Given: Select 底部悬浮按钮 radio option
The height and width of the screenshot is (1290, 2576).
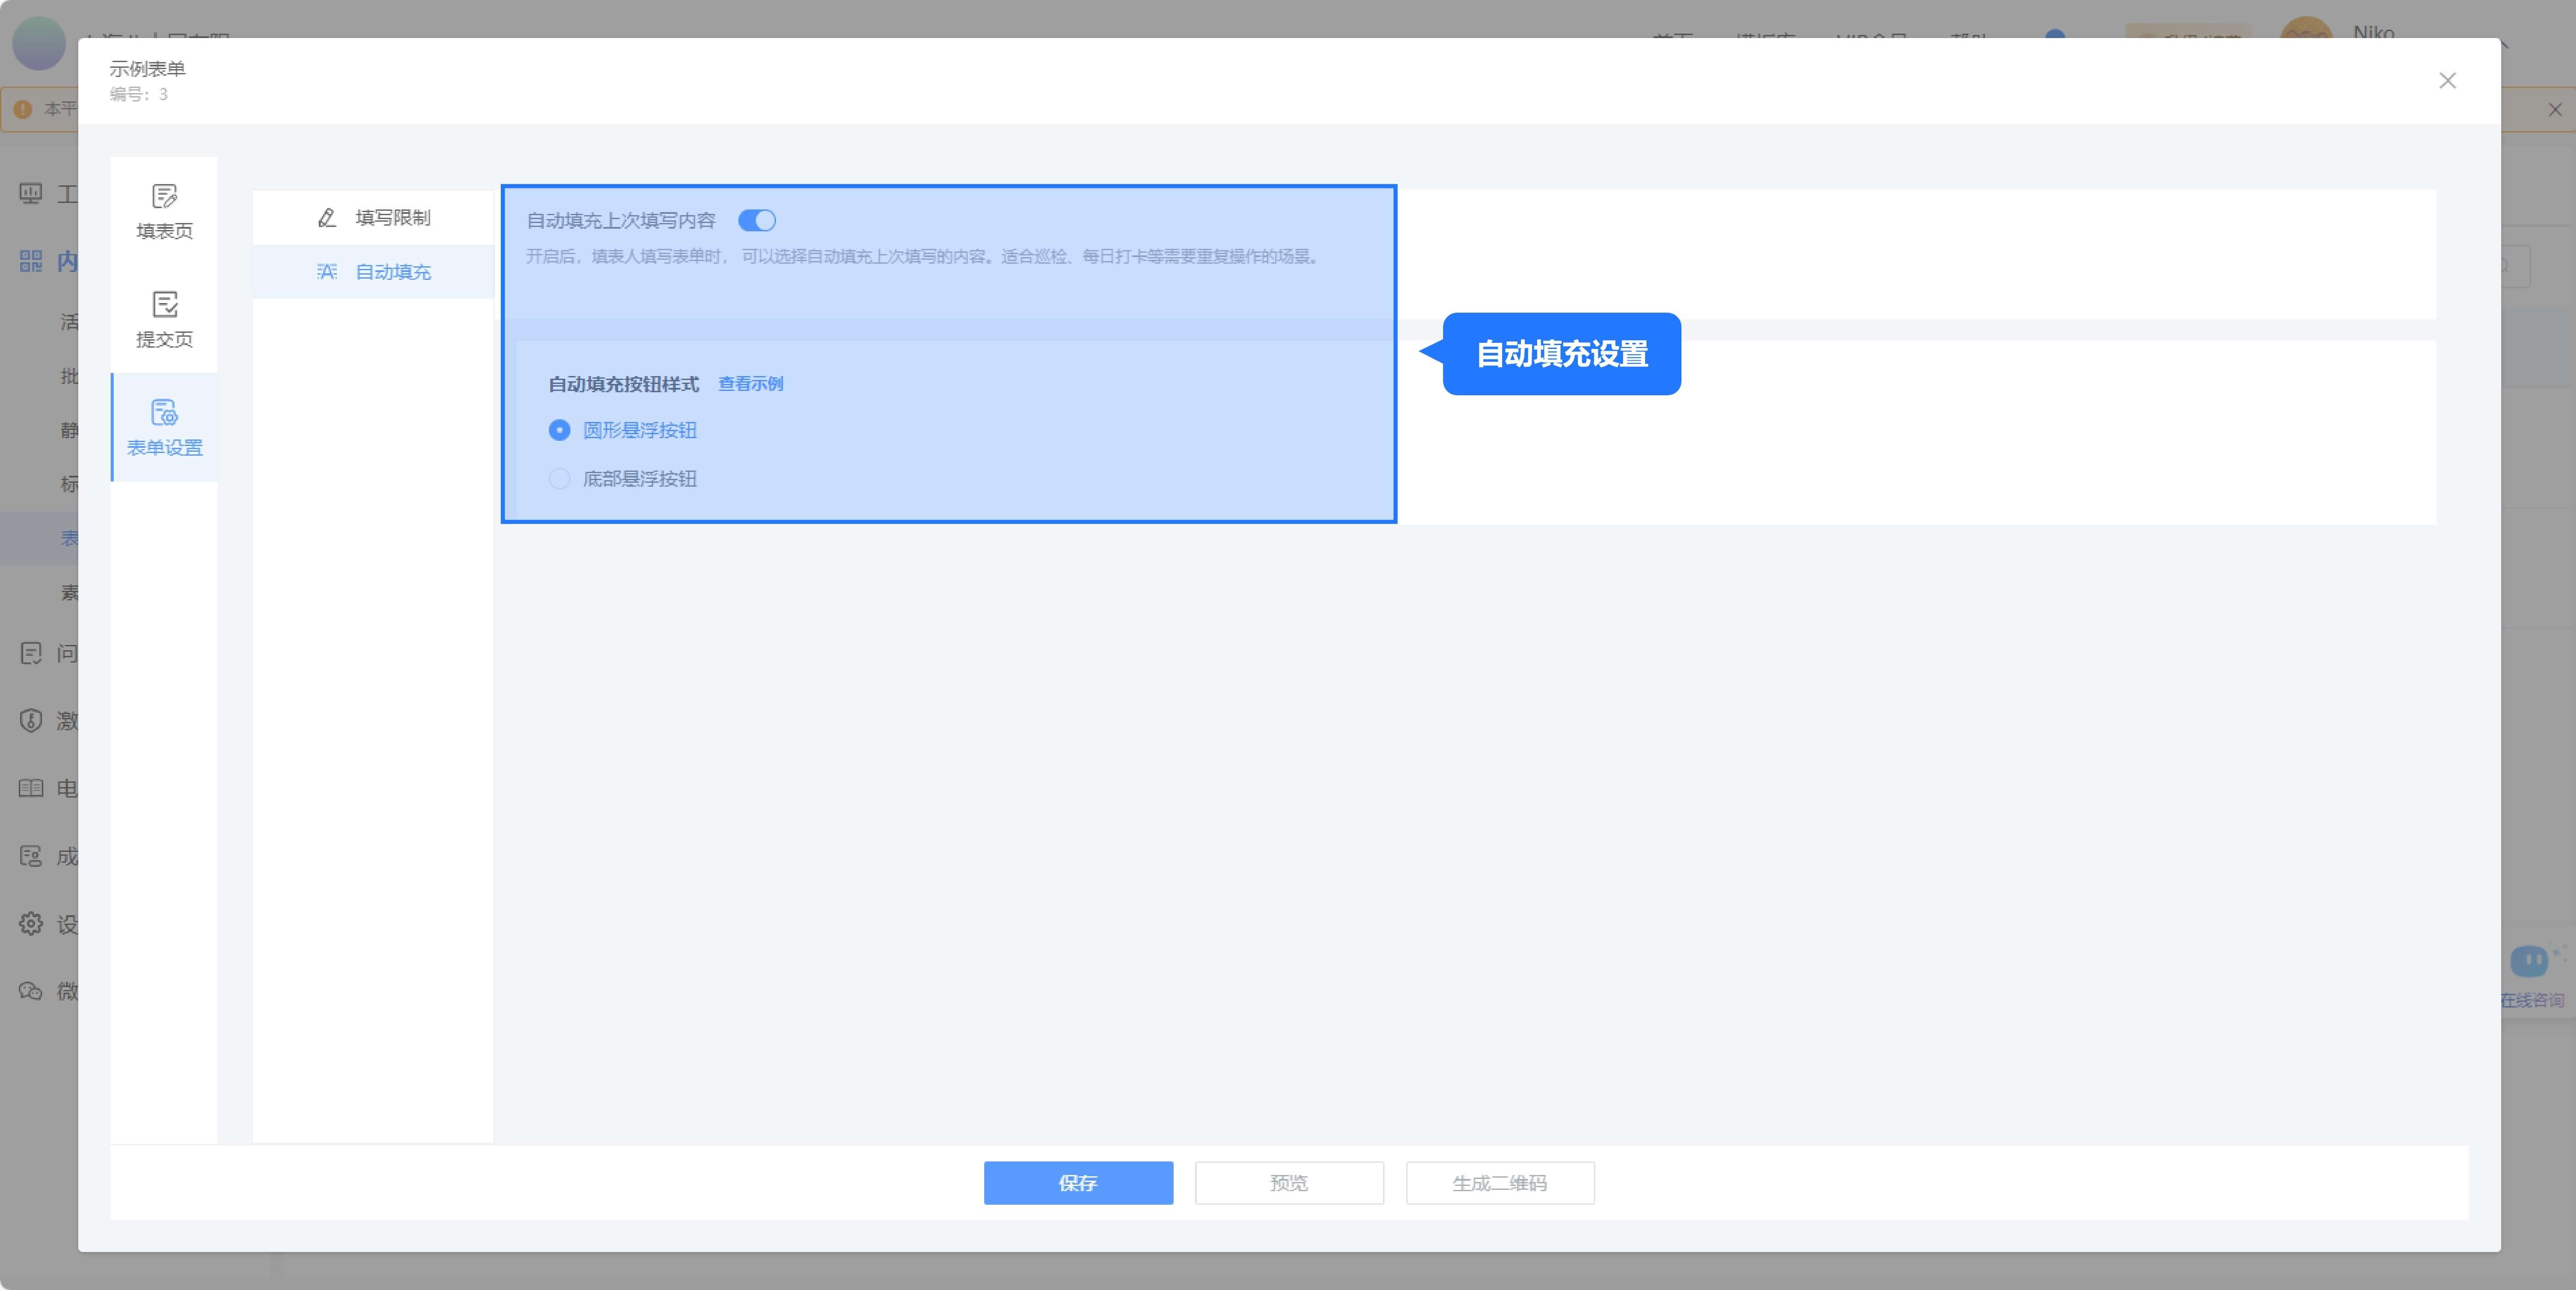Looking at the screenshot, I should [560, 479].
